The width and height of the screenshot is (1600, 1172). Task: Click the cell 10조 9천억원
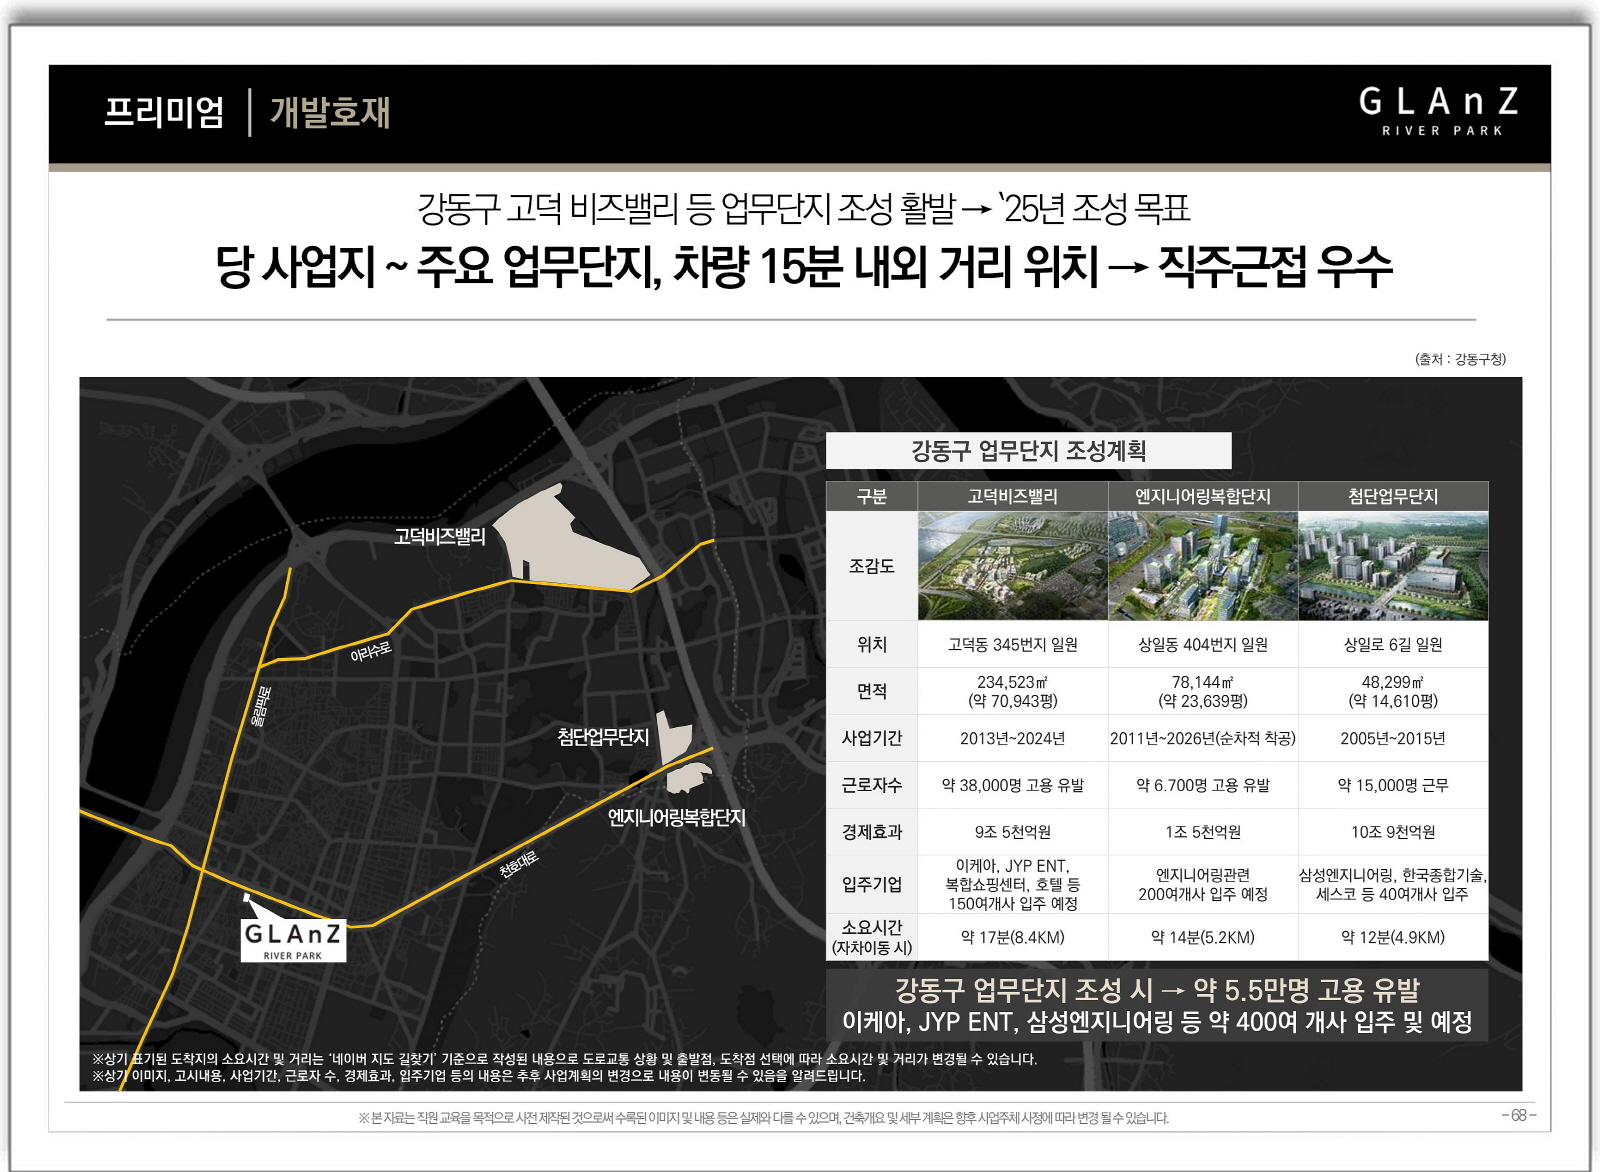(1393, 831)
